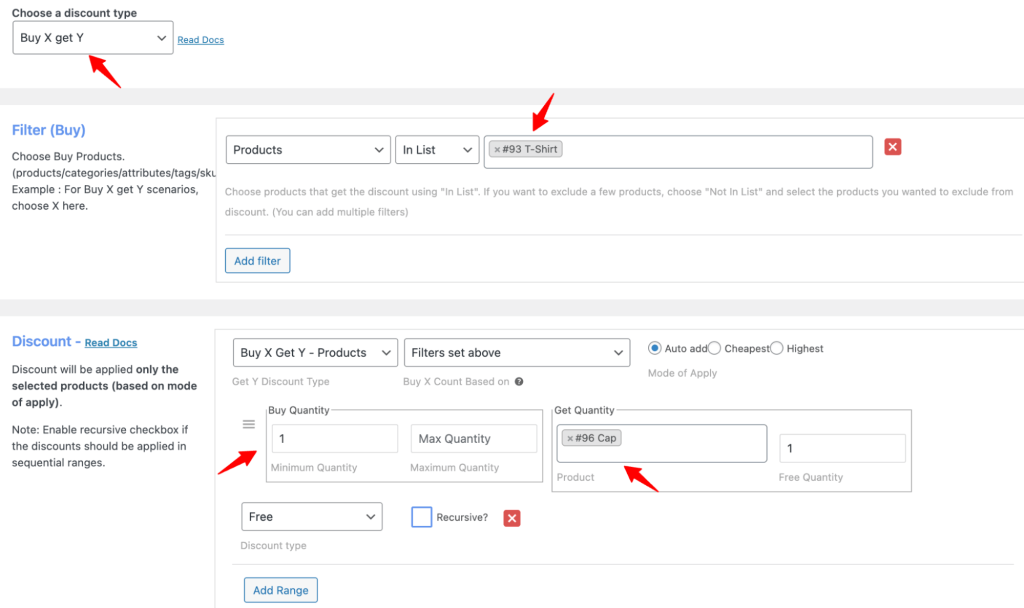This screenshot has width=1024, height=608.
Task: Open the Get Y Discount Type dropdown
Action: pyautogui.click(x=315, y=352)
